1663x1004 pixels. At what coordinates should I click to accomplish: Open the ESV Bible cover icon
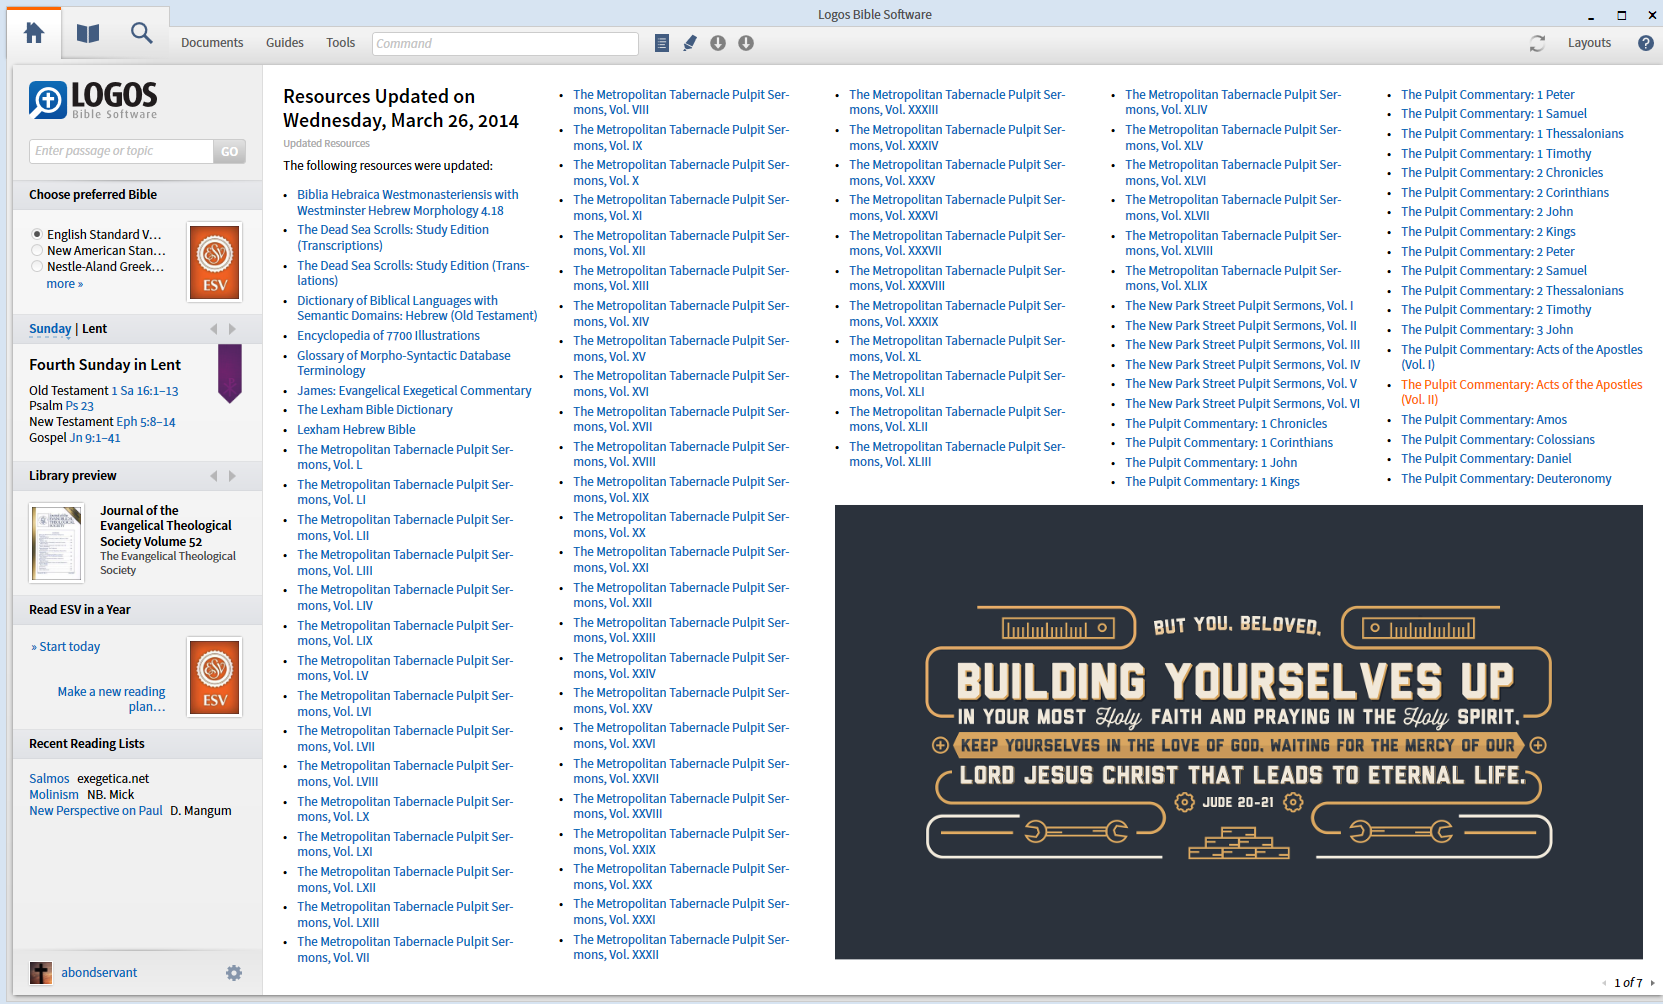point(215,262)
